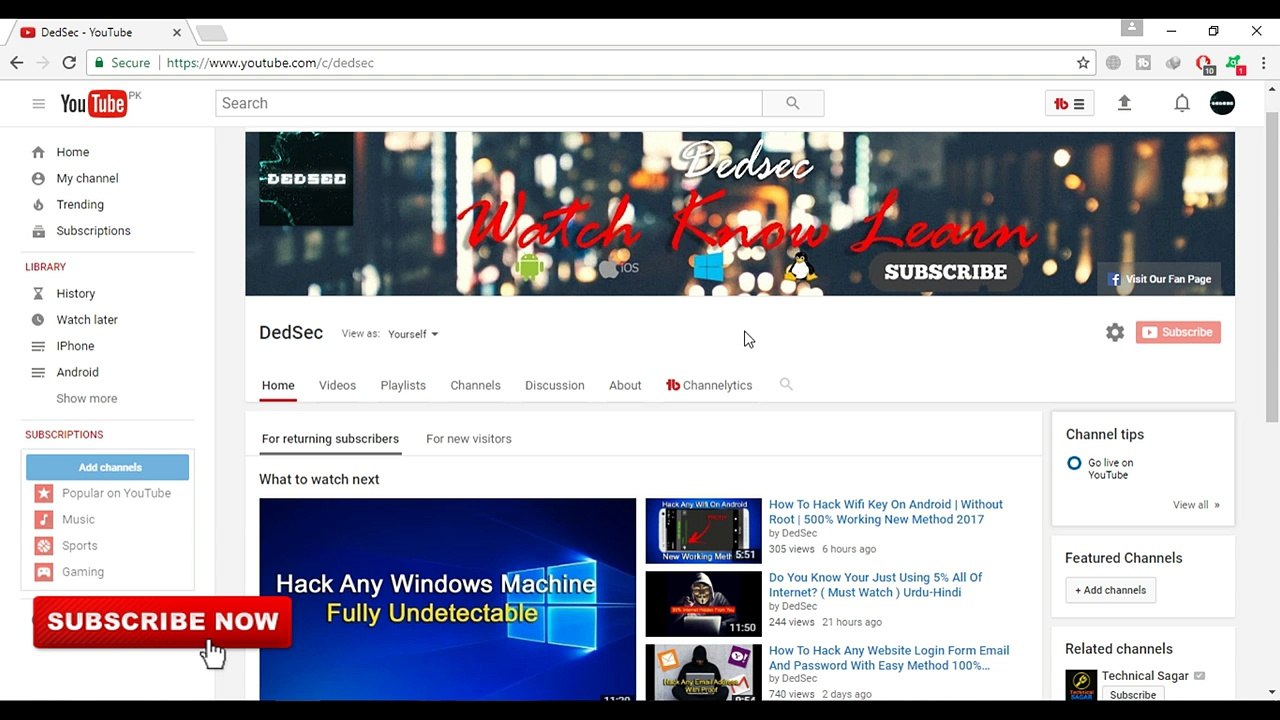Open the 11:50 Internet video thumbnail
Viewport: 1280px width, 720px height.
[703, 603]
